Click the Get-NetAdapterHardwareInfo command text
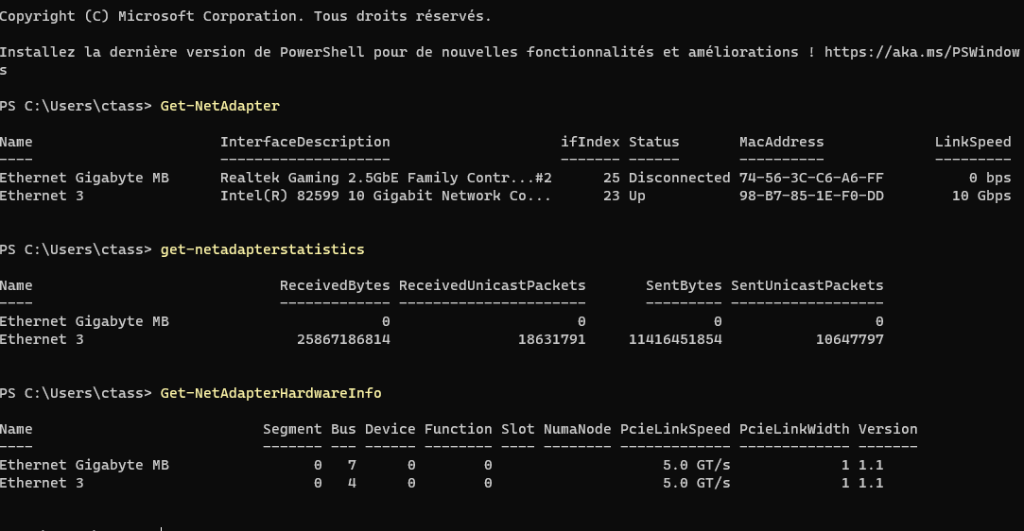 point(270,393)
